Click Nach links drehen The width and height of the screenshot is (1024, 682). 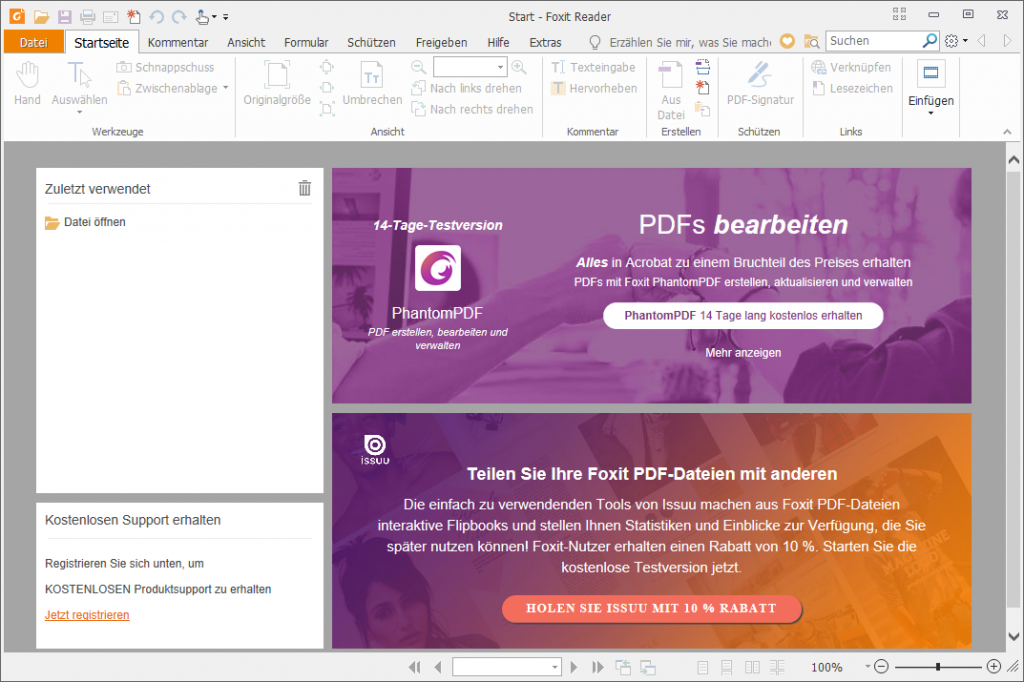pyautogui.click(x=466, y=88)
